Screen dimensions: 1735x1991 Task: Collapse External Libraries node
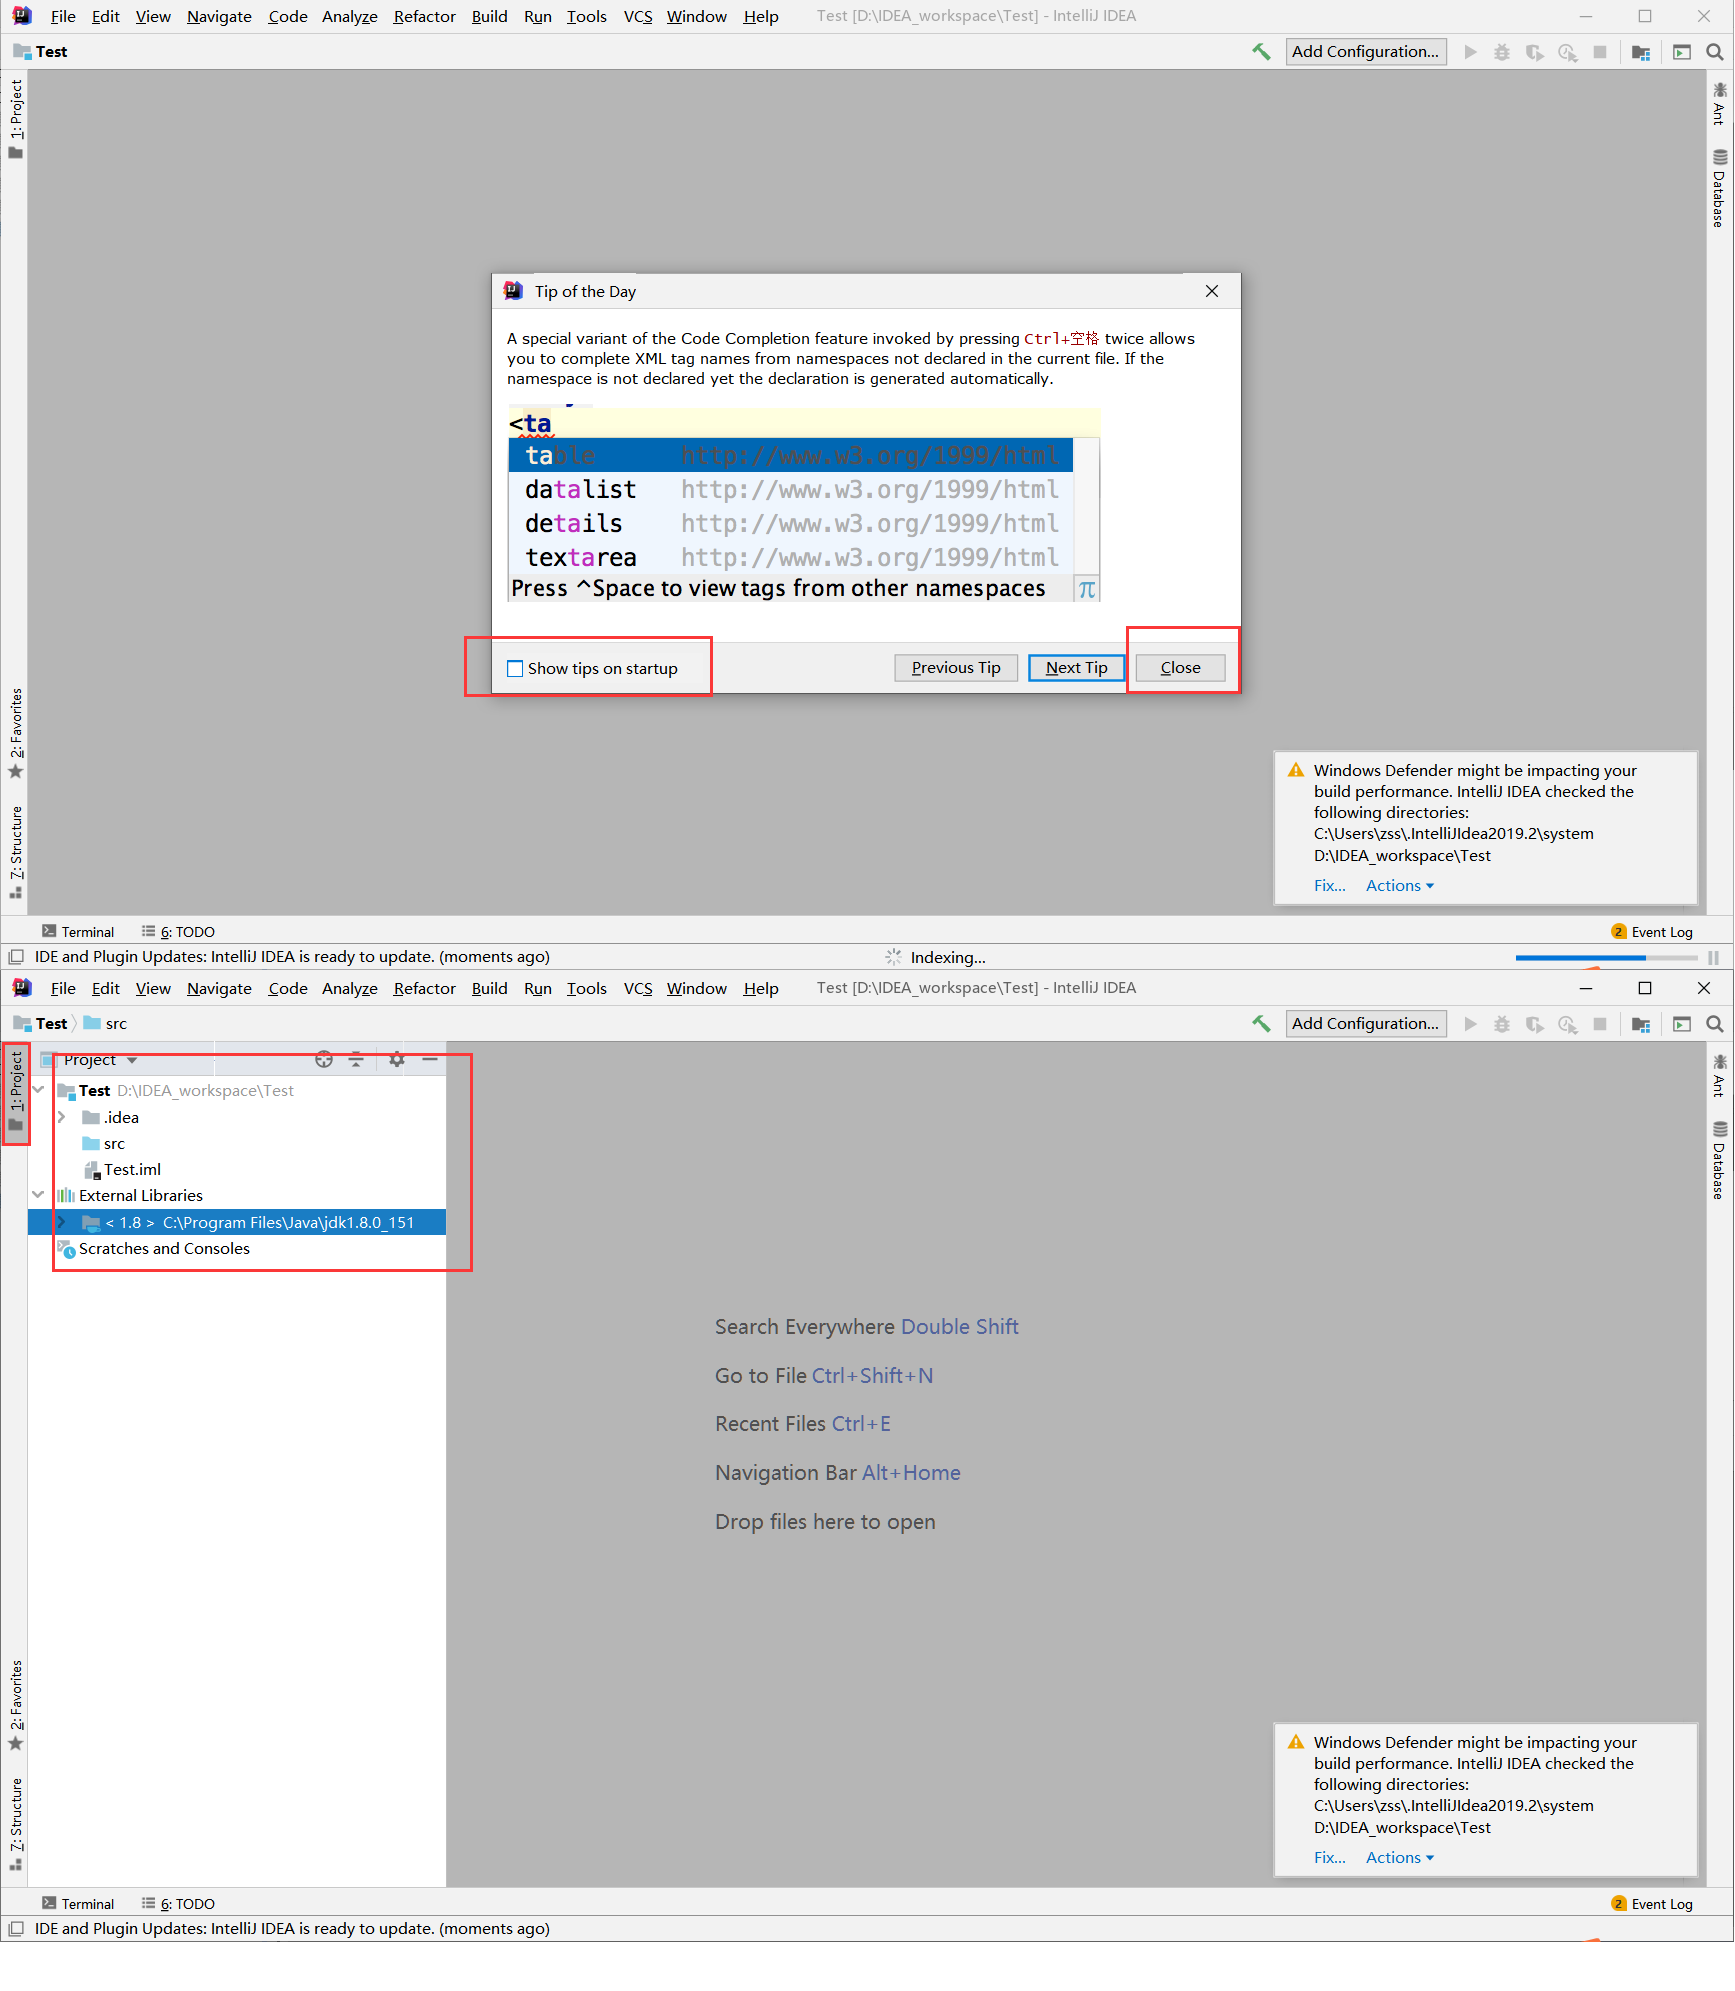point(39,1195)
